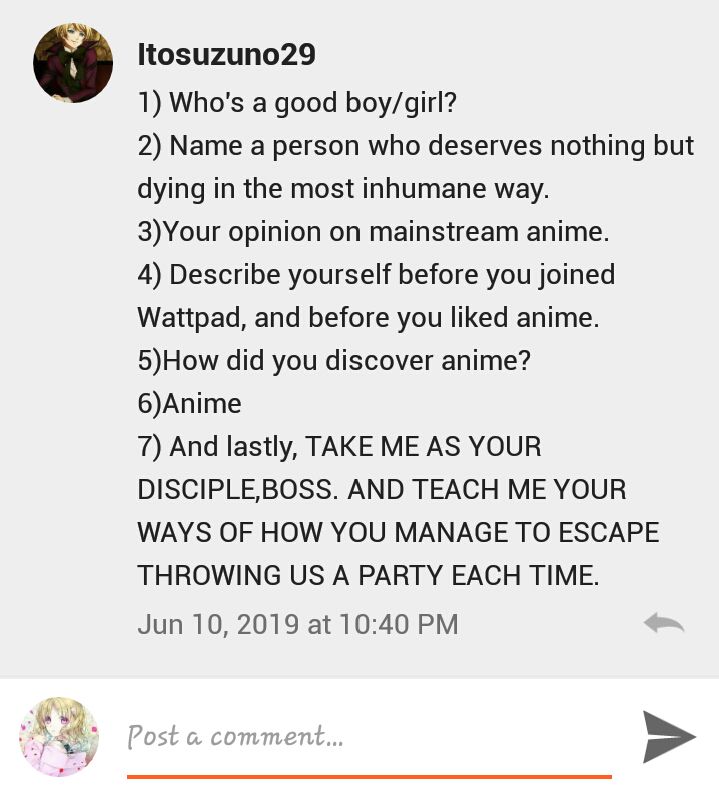Select "How did you discover anime?" question
The image size is (719, 796).
click(x=334, y=361)
